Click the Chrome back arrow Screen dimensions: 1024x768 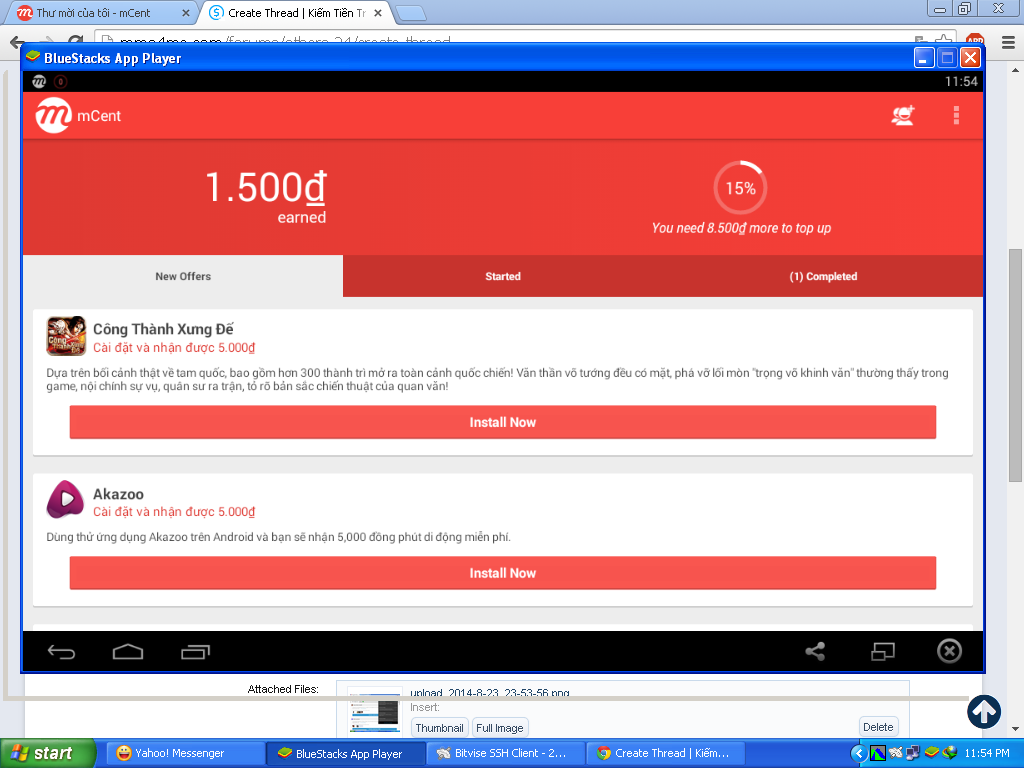(x=17, y=43)
